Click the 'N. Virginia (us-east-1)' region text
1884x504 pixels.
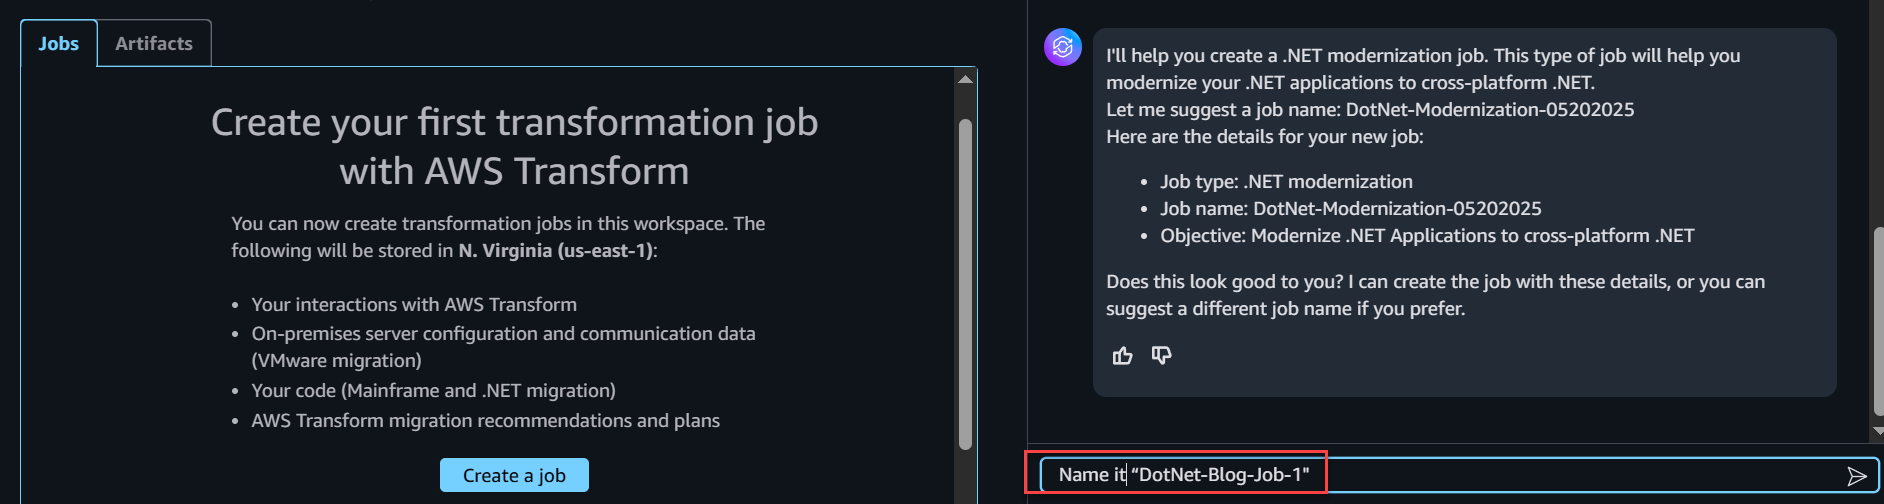pos(555,251)
